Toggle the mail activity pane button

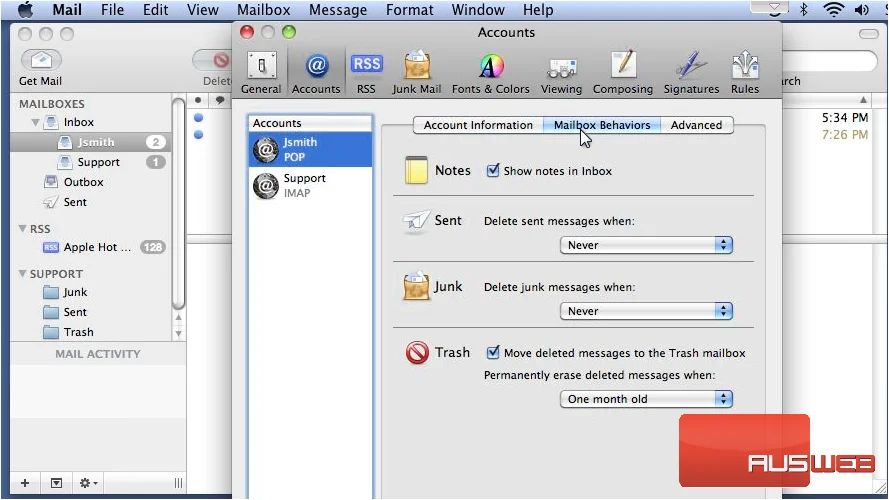point(56,483)
